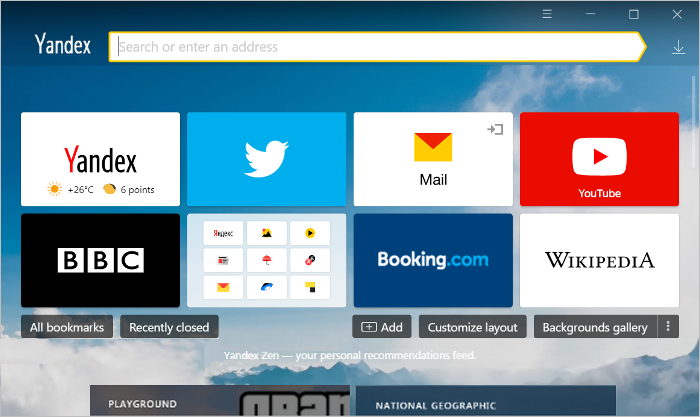
Task: Maximize the browser window
Action: 633,14
